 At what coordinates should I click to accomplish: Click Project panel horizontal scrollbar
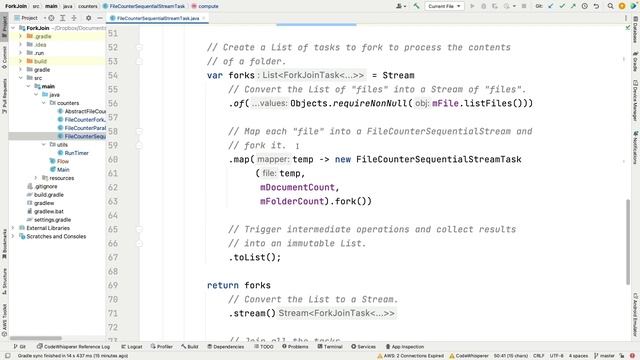[x=36, y=338]
